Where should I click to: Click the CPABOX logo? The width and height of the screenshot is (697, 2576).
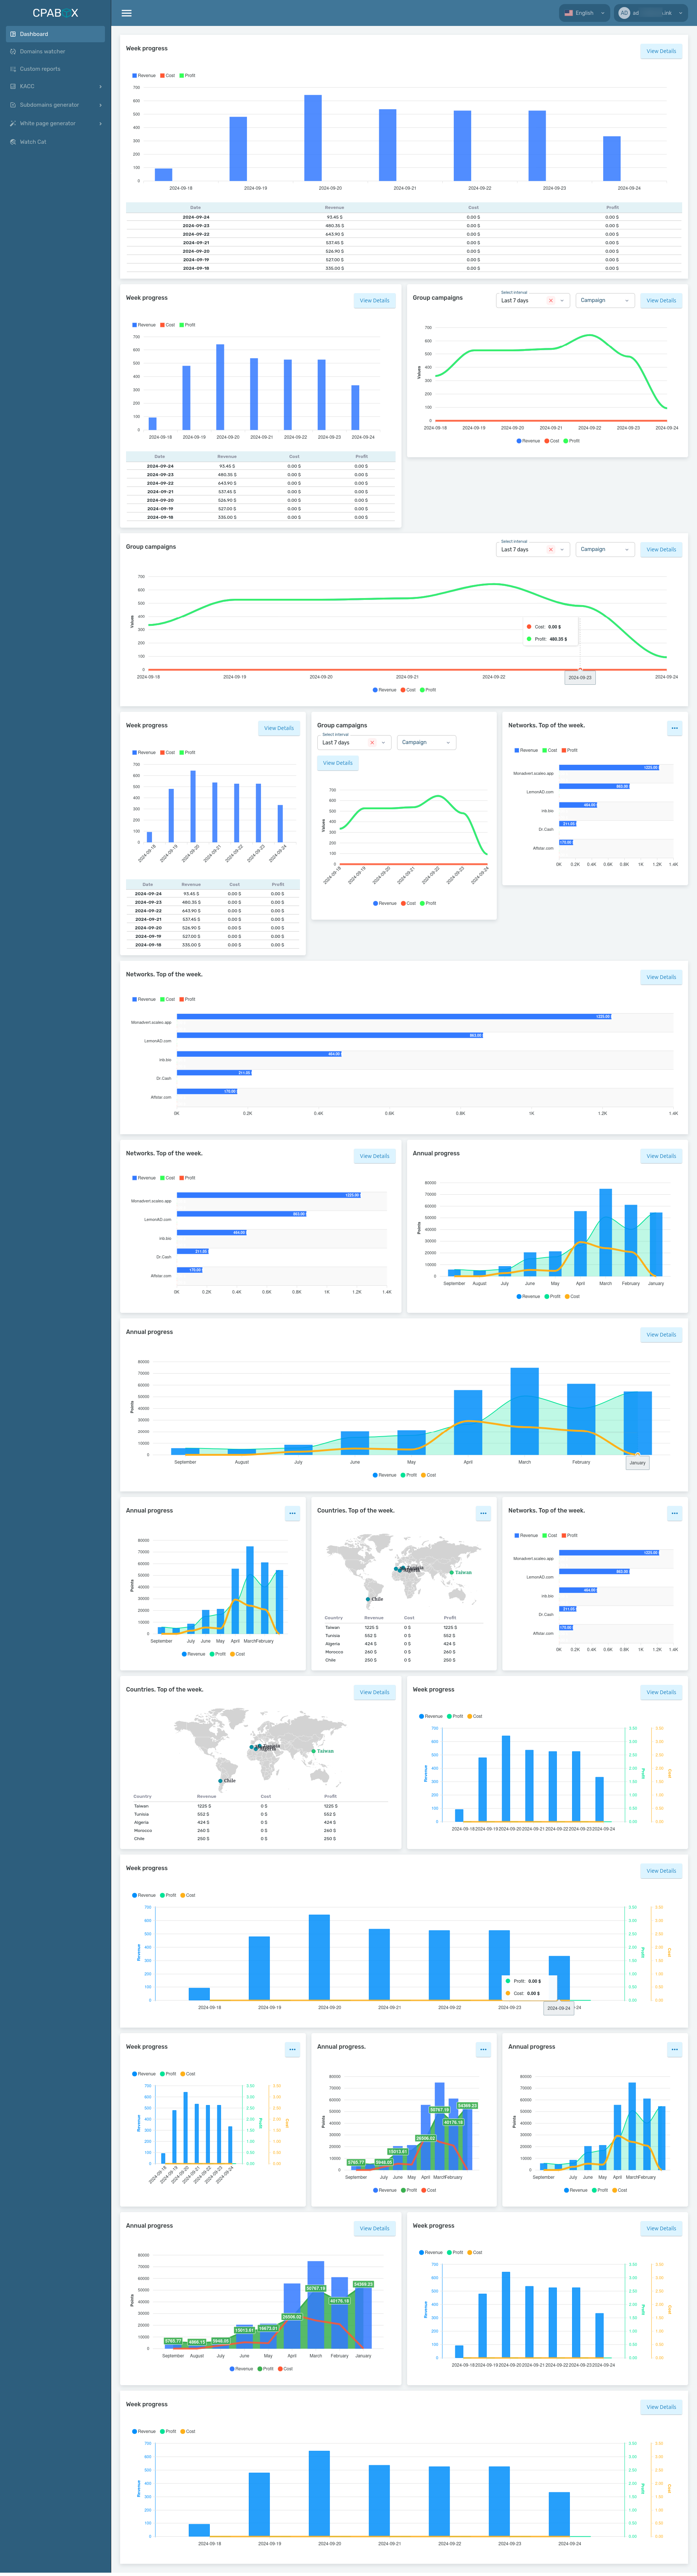55,13
